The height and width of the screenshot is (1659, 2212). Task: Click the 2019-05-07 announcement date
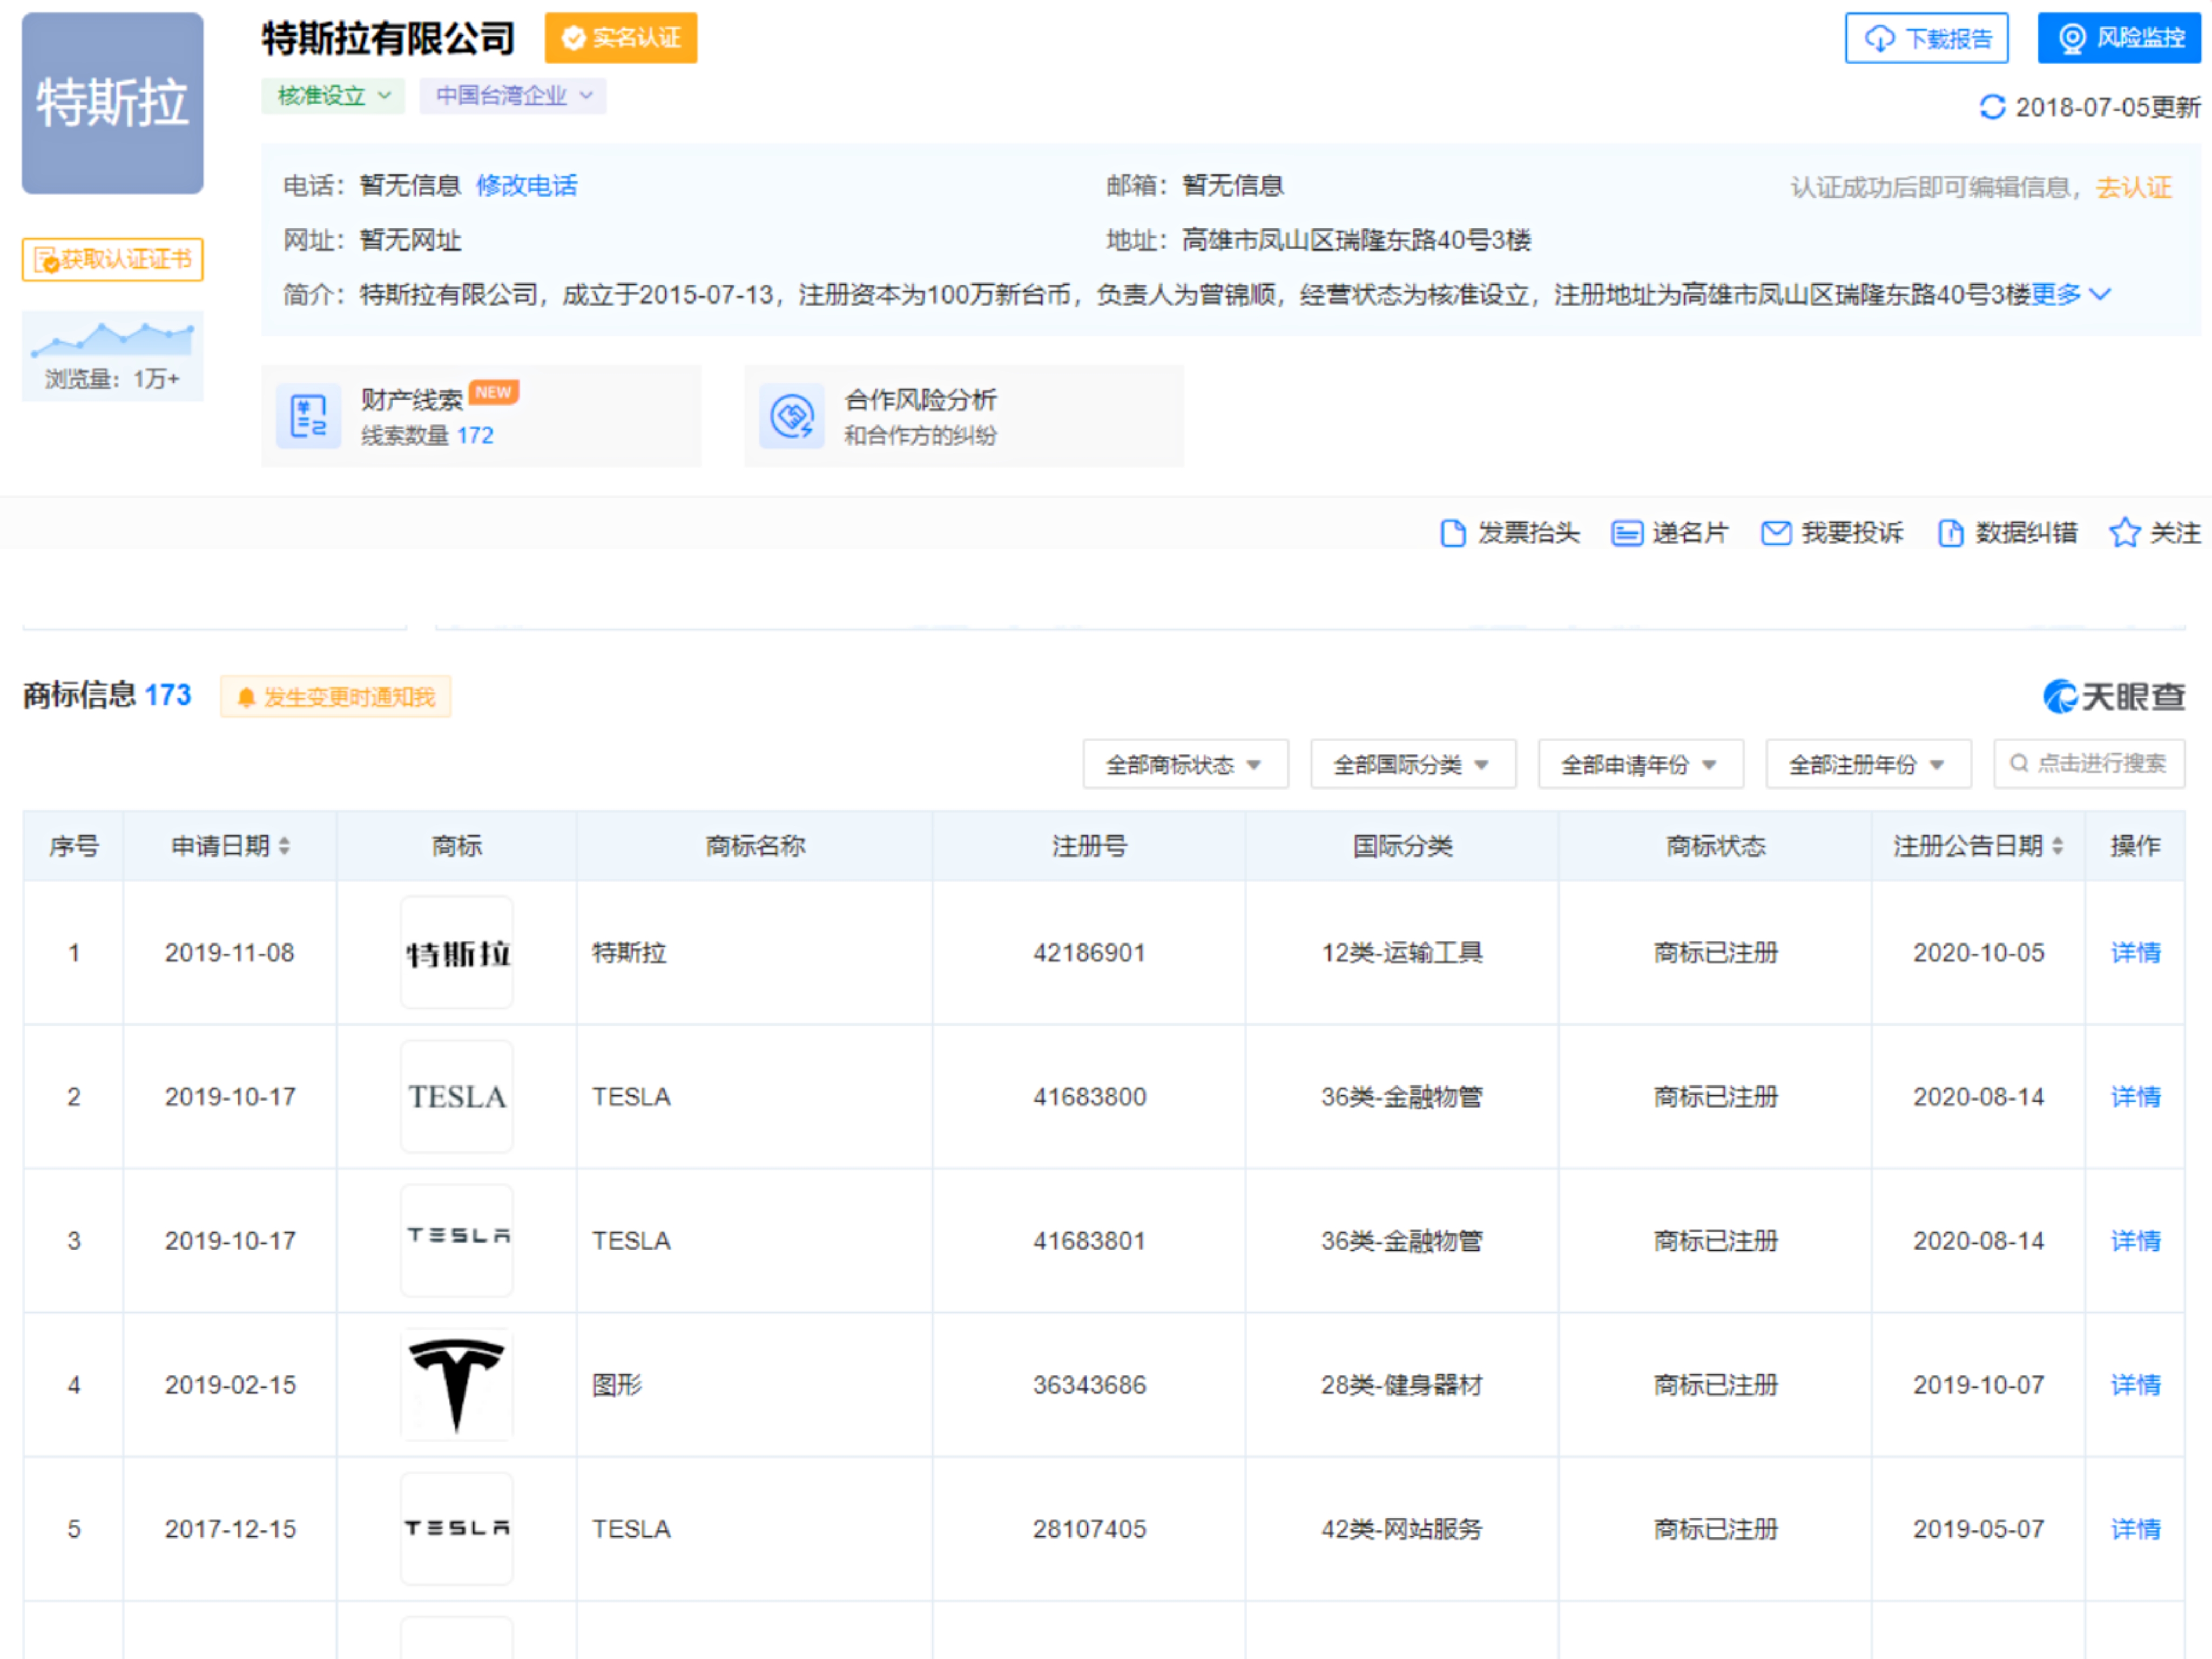coord(1978,1529)
